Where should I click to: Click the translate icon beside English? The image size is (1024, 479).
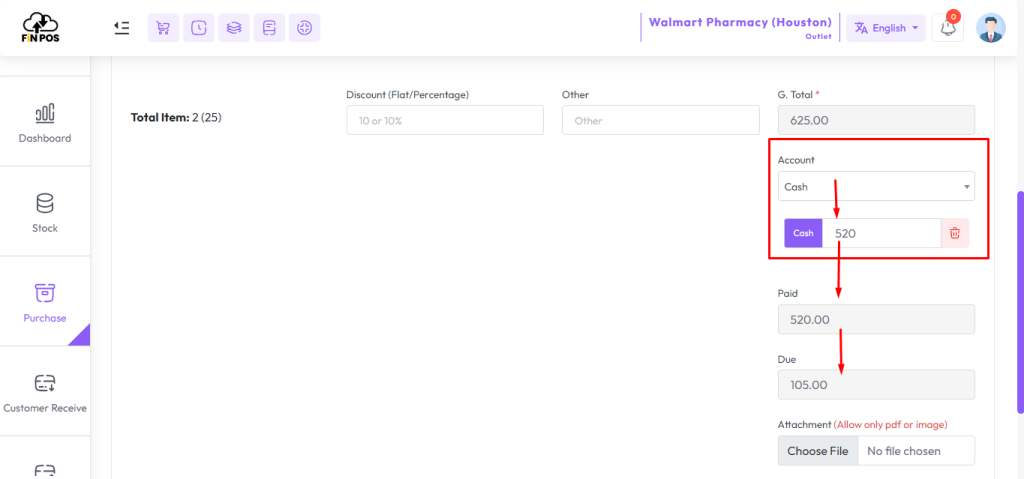861,28
